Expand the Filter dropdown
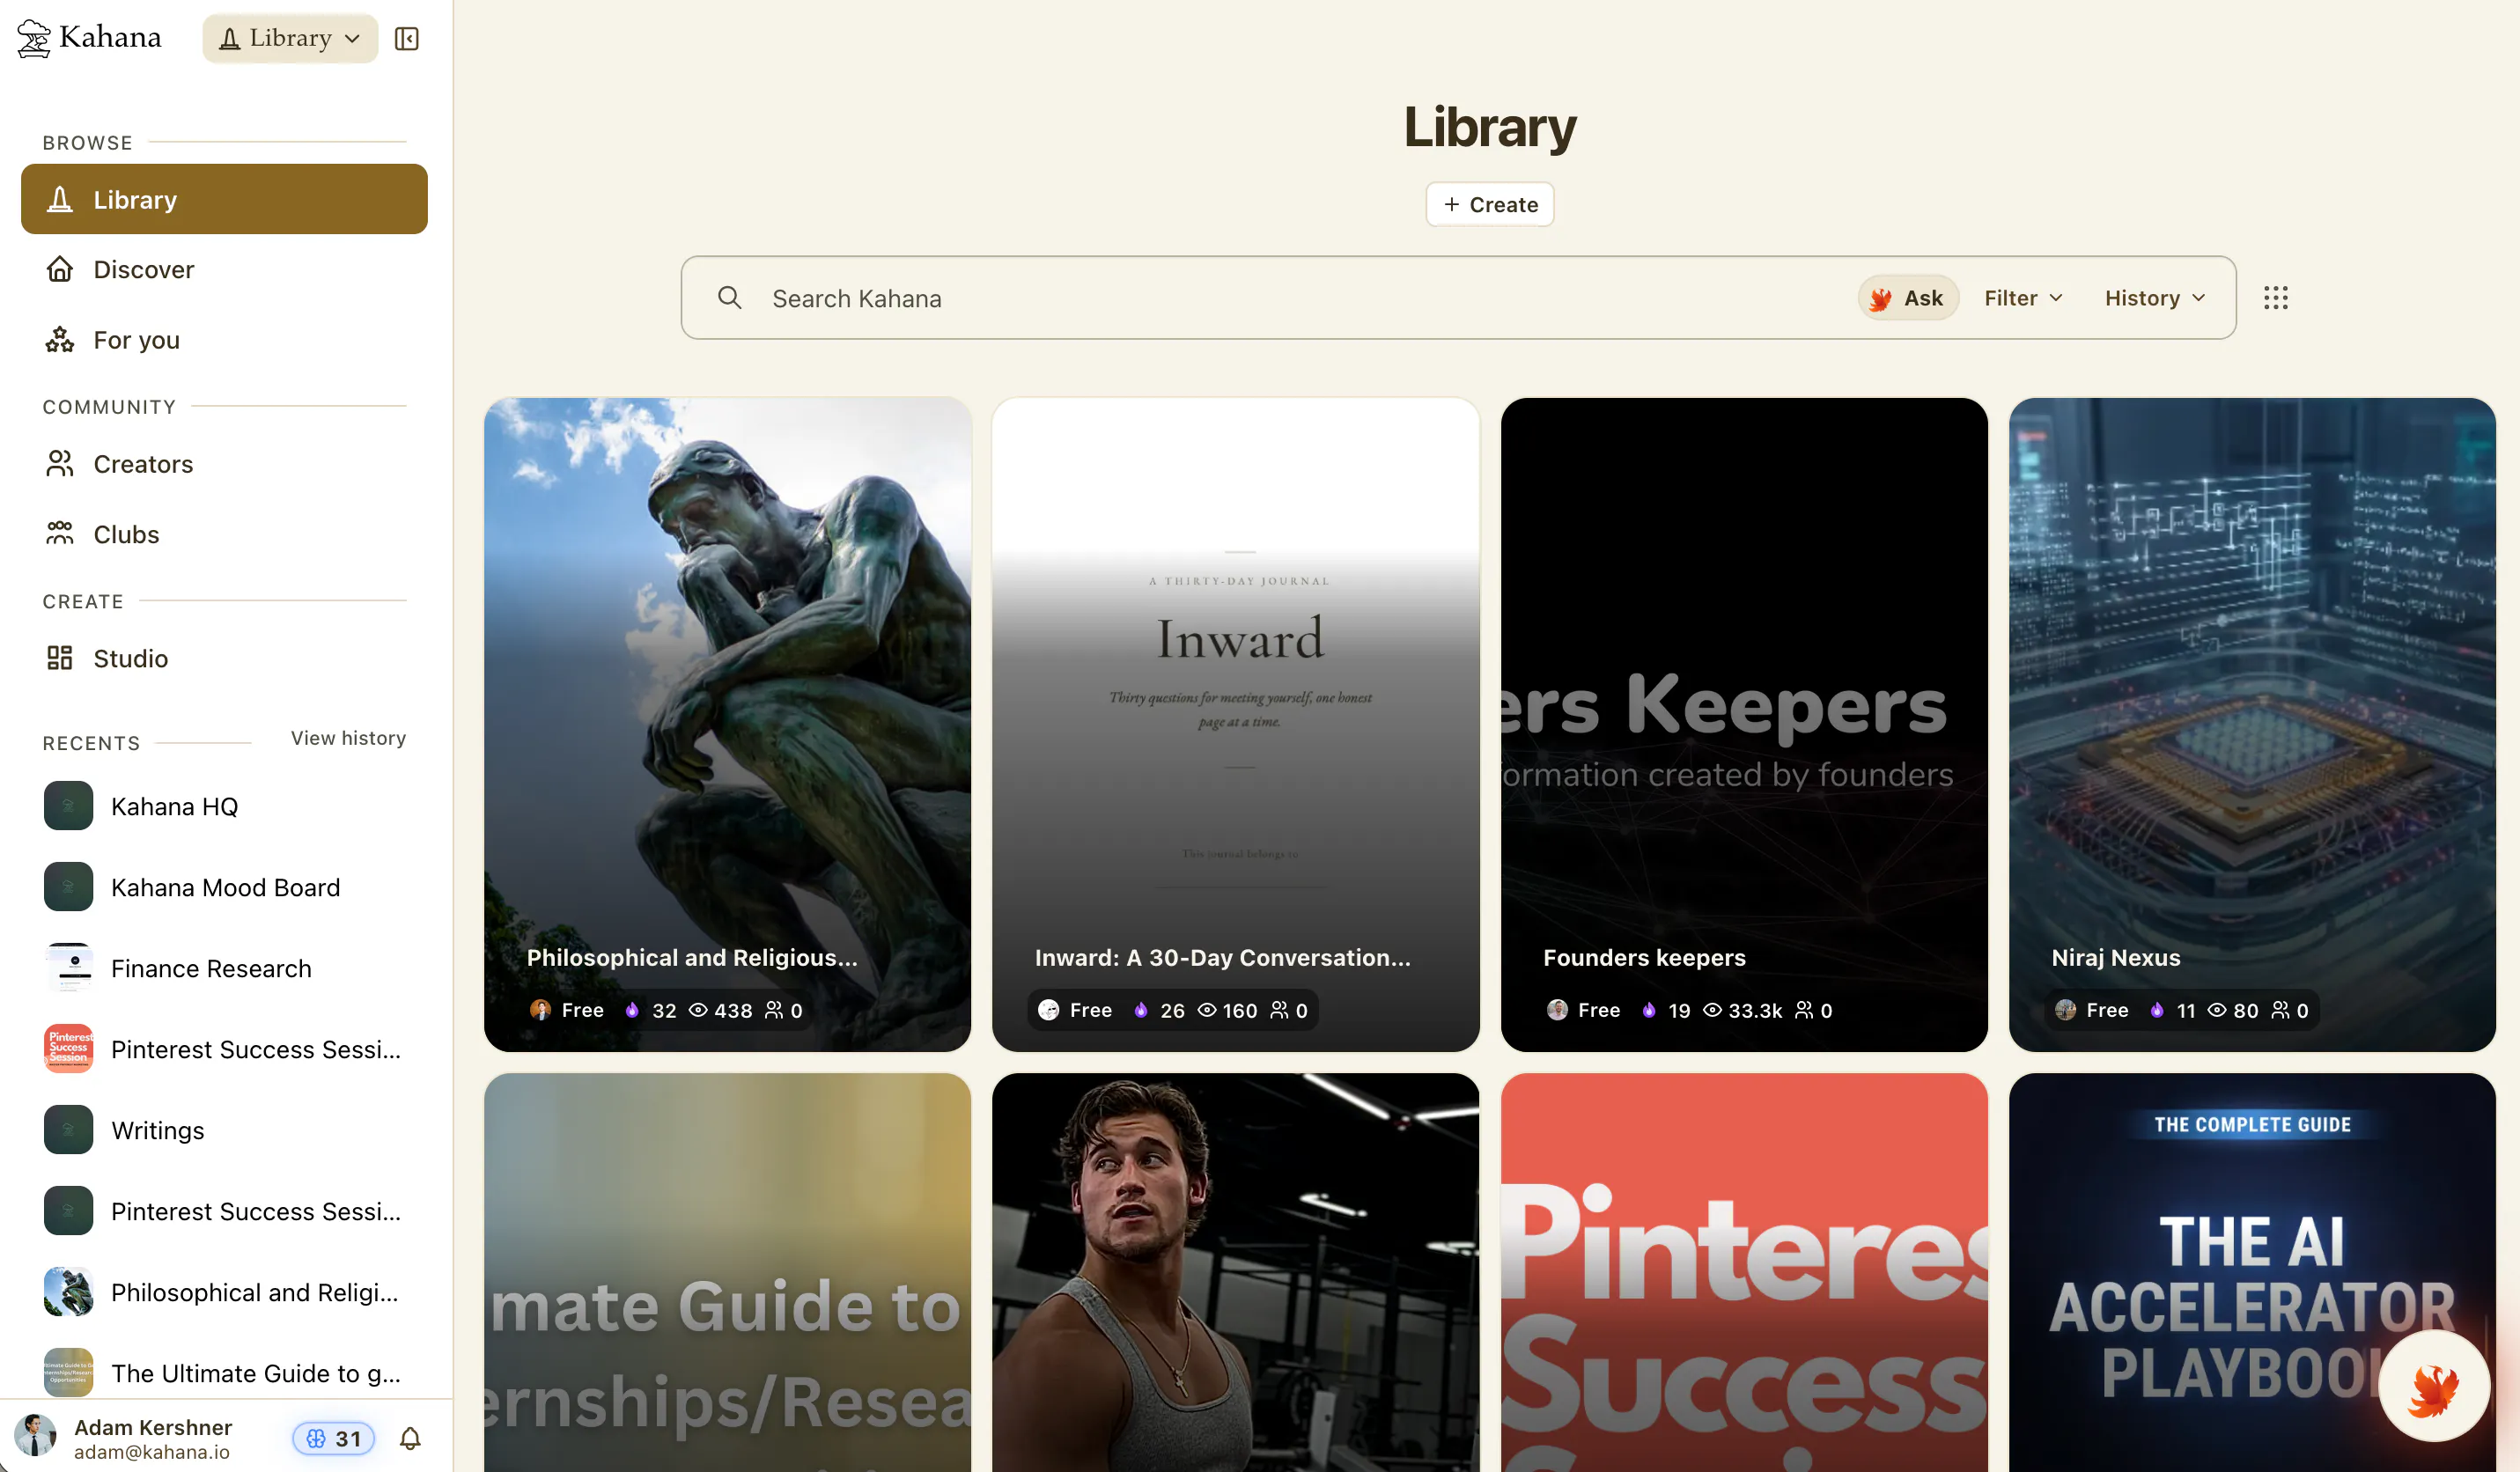This screenshot has width=2520, height=1472. coord(2023,298)
